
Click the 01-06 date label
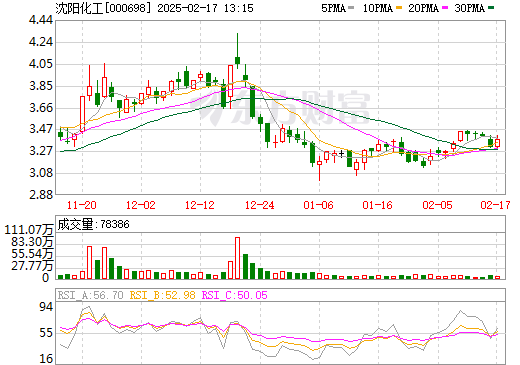(319, 205)
